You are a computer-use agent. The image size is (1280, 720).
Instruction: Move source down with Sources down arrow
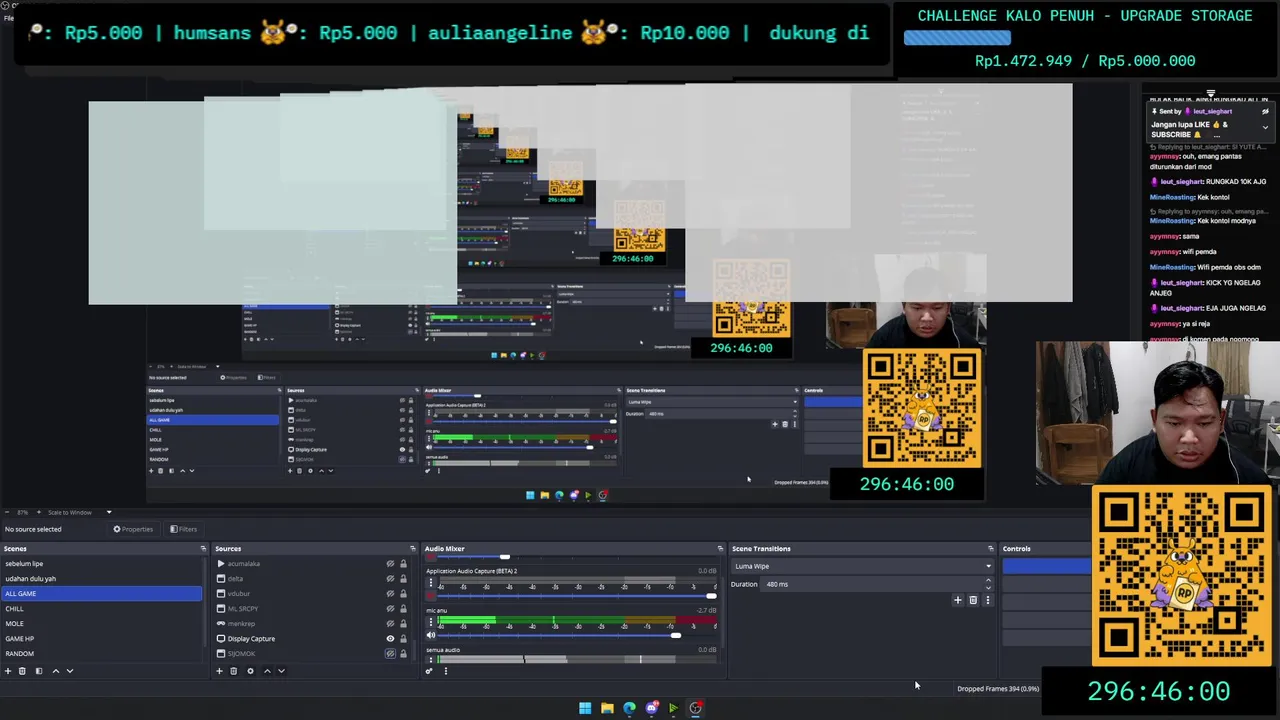(281, 671)
